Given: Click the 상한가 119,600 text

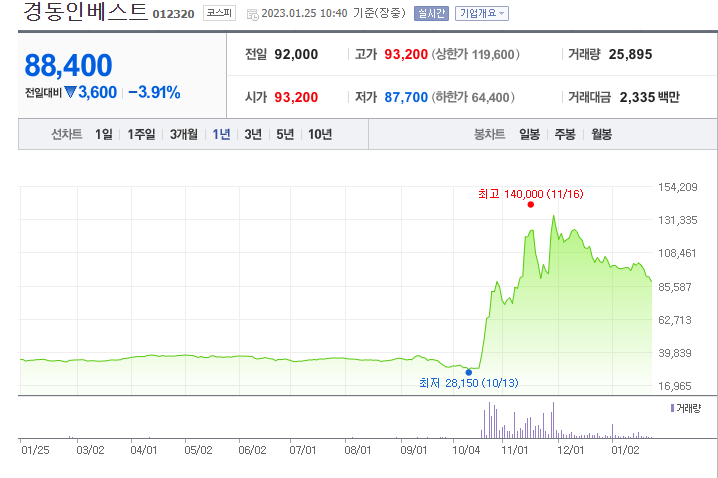Looking at the screenshot, I should coord(476,54).
